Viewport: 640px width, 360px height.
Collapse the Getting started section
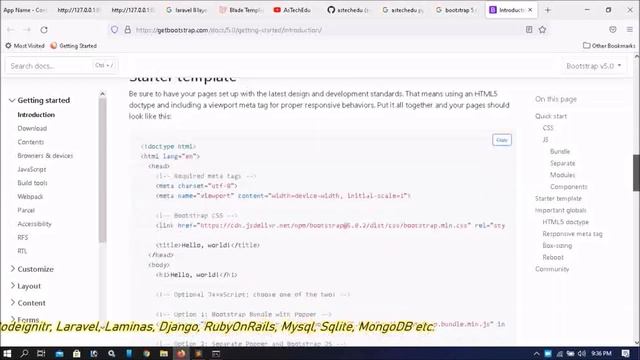(x=40, y=100)
